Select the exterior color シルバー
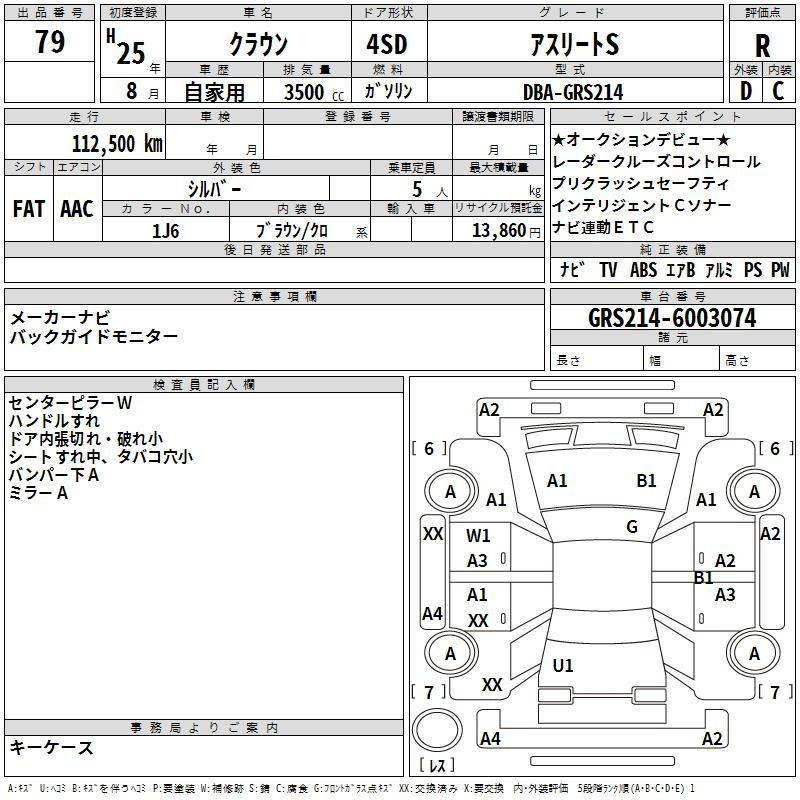Screen dimensions: 800x800 [x=214, y=189]
